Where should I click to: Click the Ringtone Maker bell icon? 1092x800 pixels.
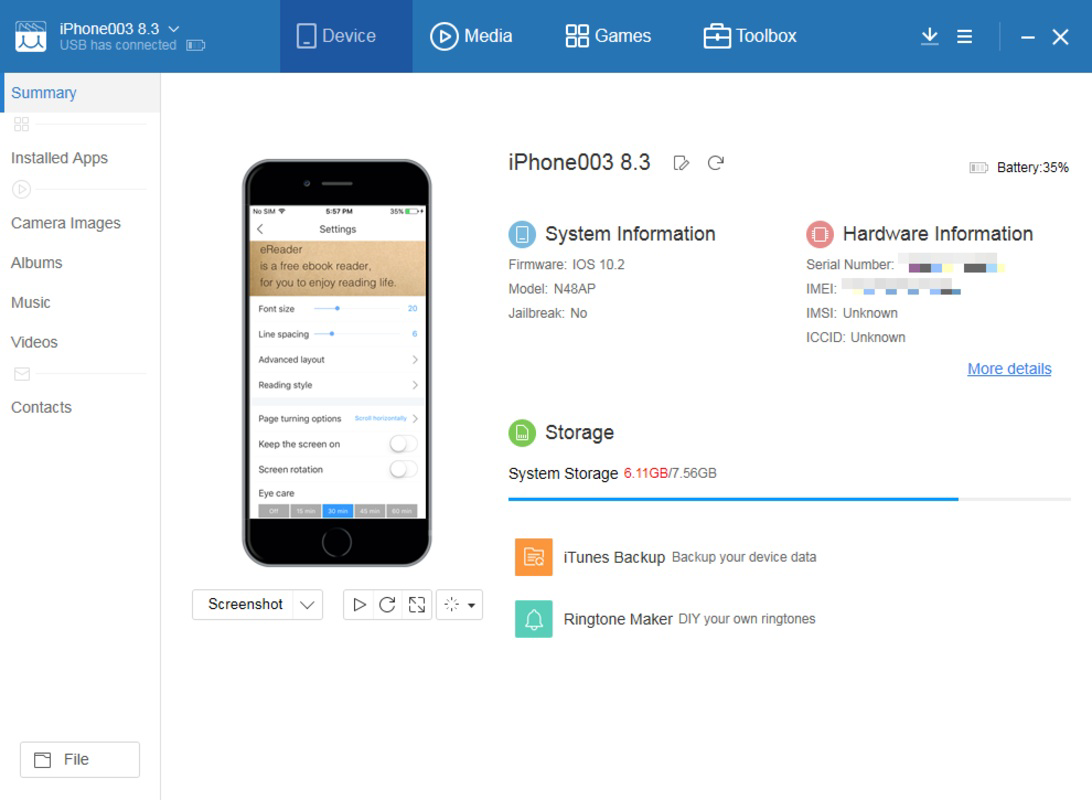click(533, 619)
